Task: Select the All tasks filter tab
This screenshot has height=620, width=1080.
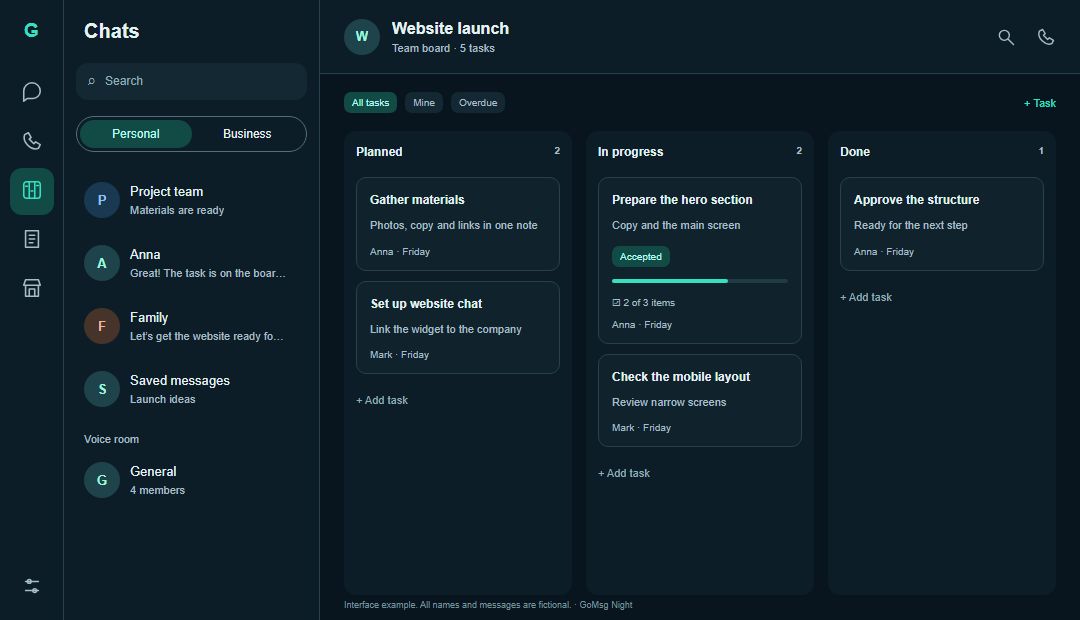Action: 371,103
